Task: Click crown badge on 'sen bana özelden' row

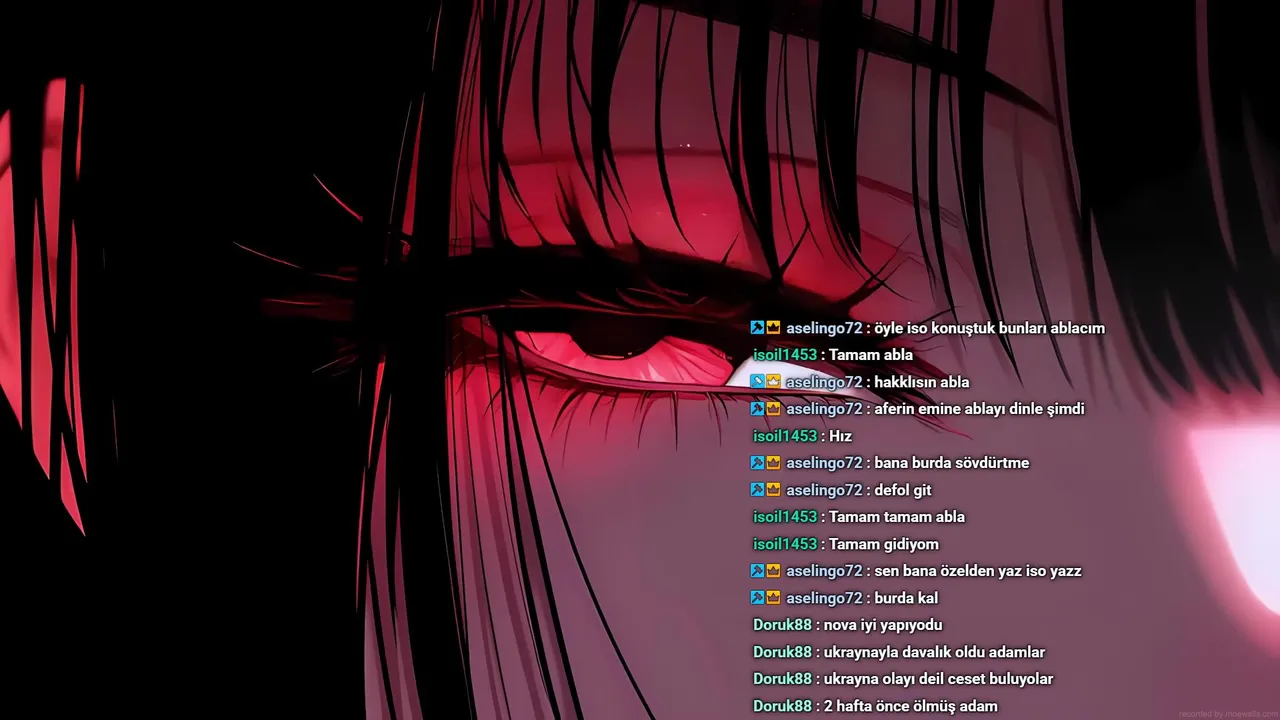Action: [773, 570]
